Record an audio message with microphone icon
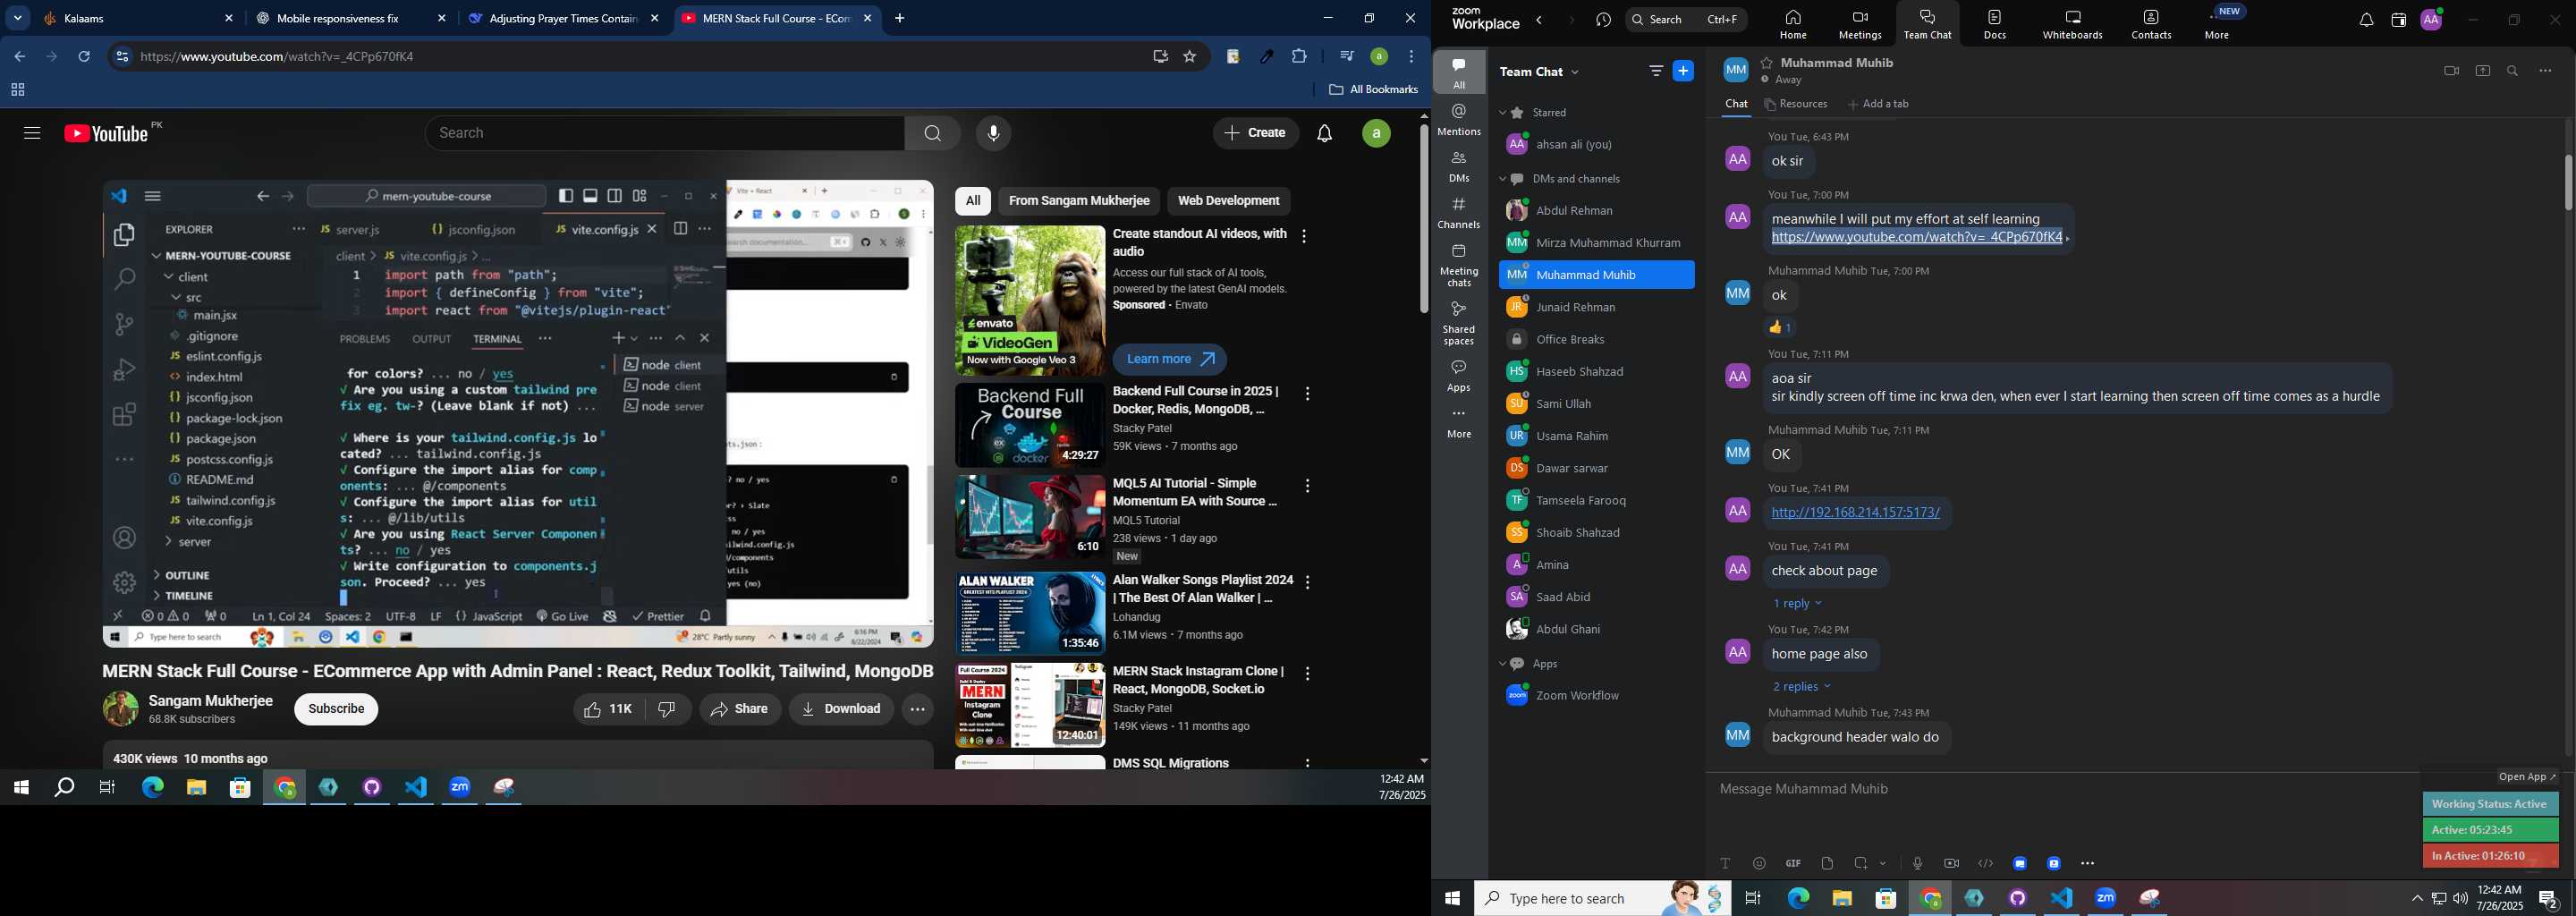The height and width of the screenshot is (916, 2576). 1917,863
